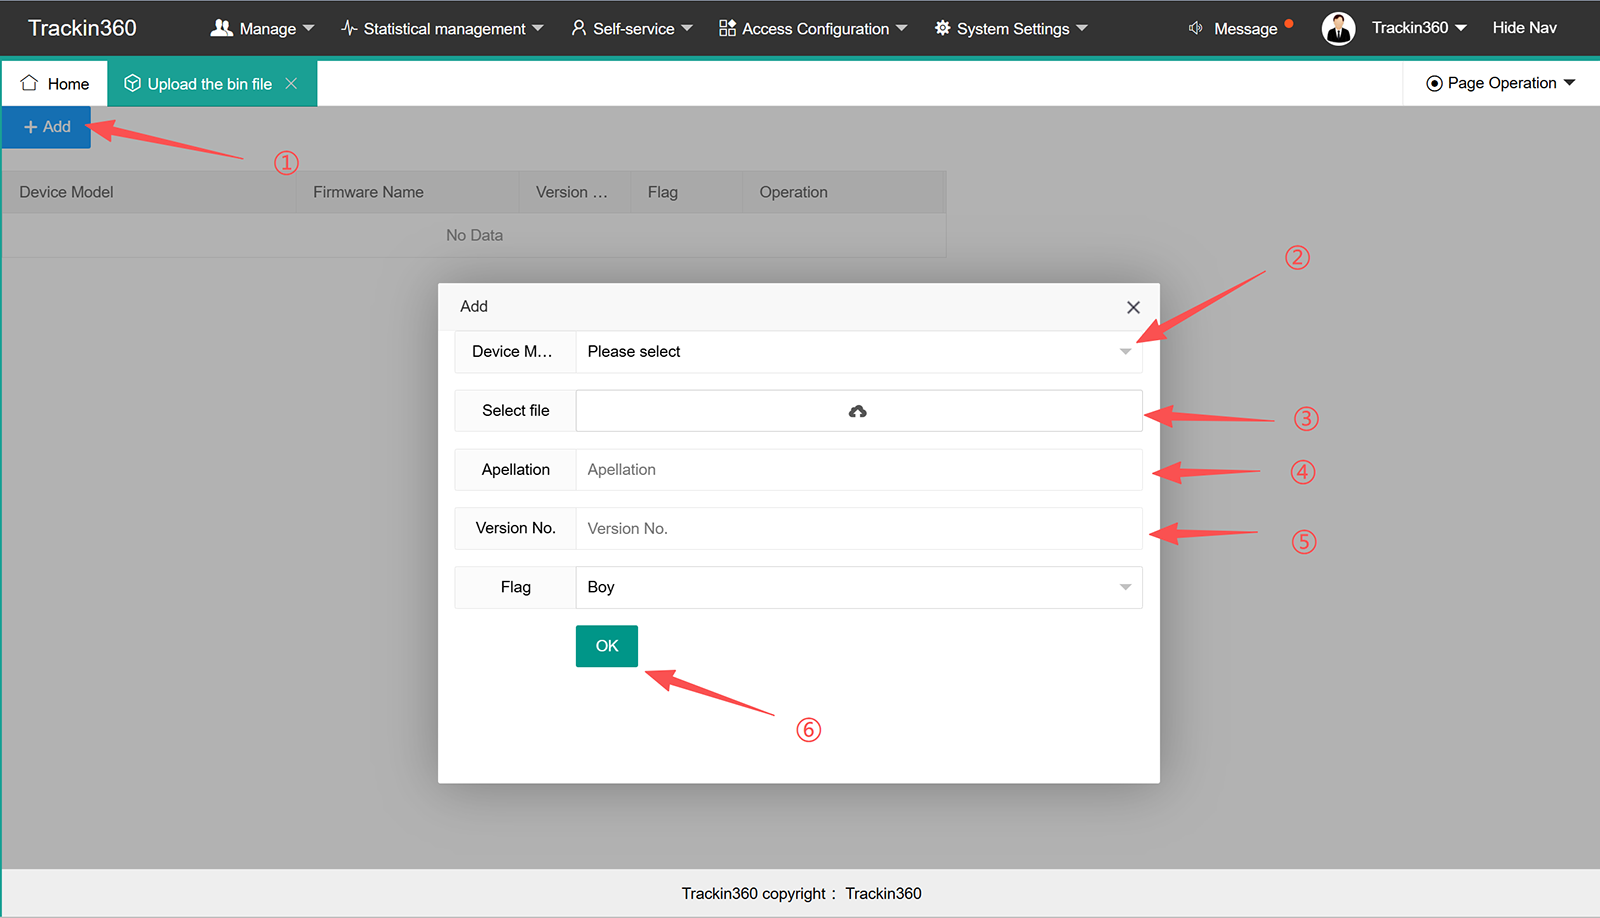Open the Self-service menu
The image size is (1600, 918).
632,28
